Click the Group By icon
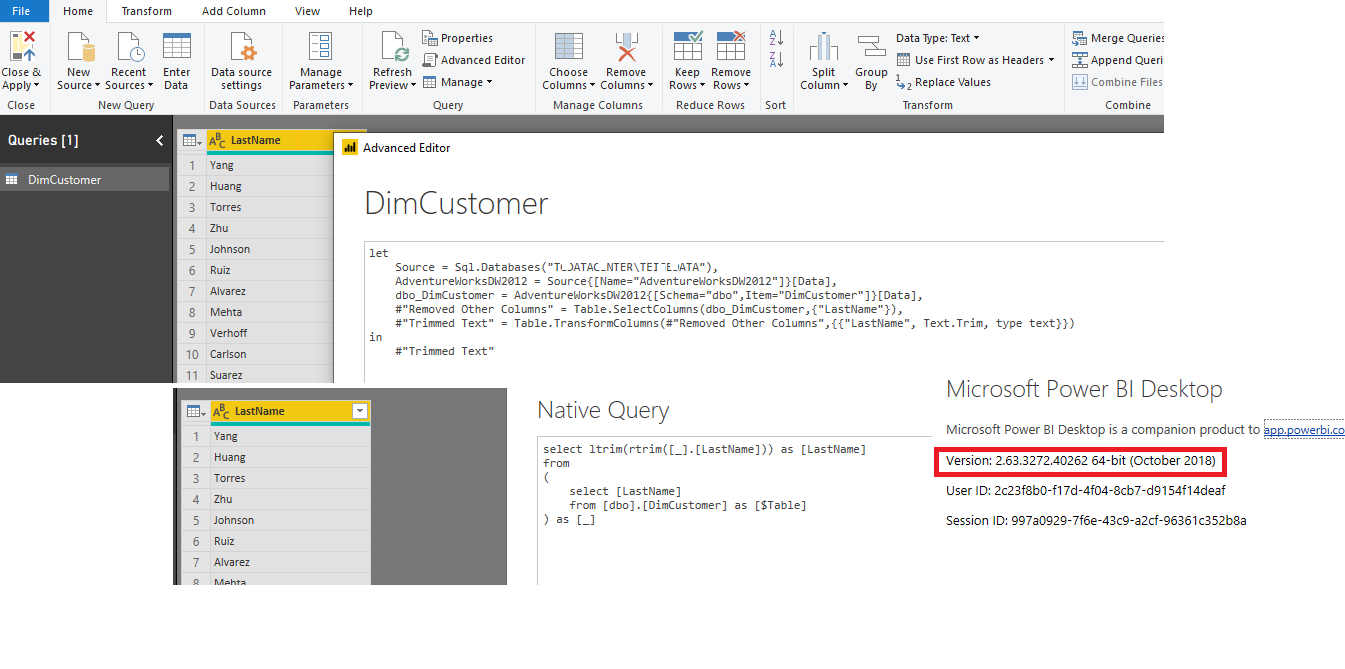 pos(871,47)
